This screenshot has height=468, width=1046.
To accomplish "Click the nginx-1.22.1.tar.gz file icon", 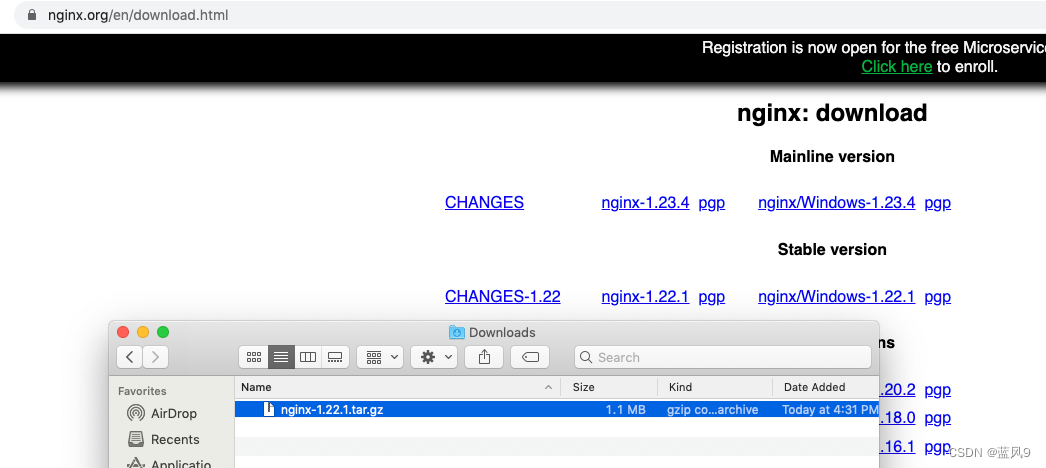I will coord(269,409).
